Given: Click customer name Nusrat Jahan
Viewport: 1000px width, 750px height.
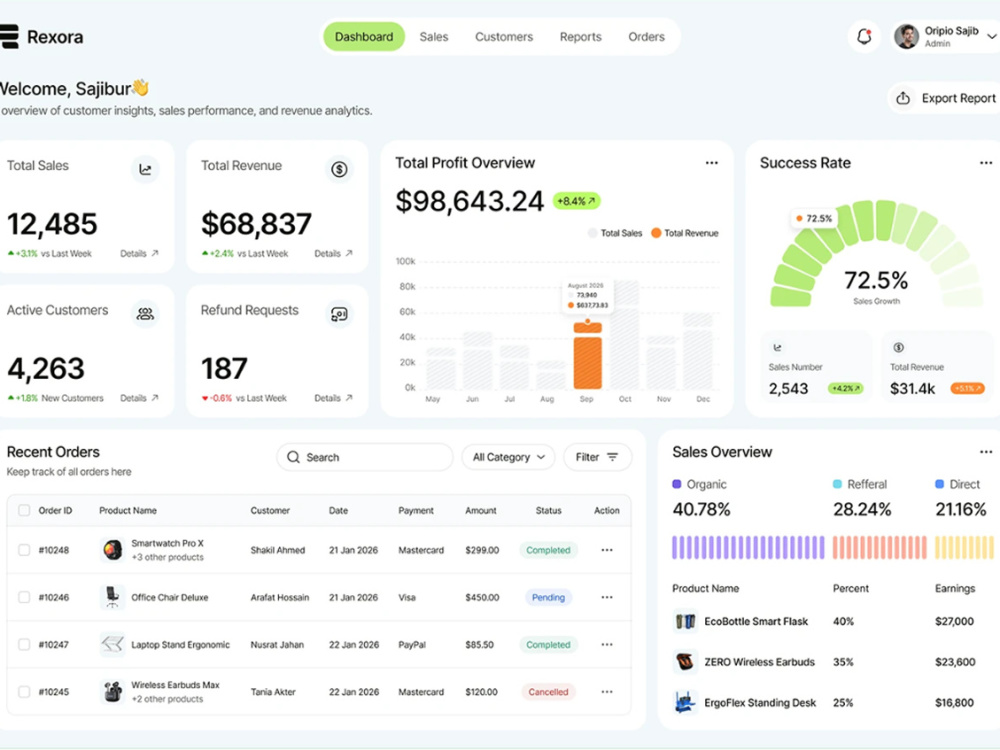Looking at the screenshot, I should (x=277, y=644).
